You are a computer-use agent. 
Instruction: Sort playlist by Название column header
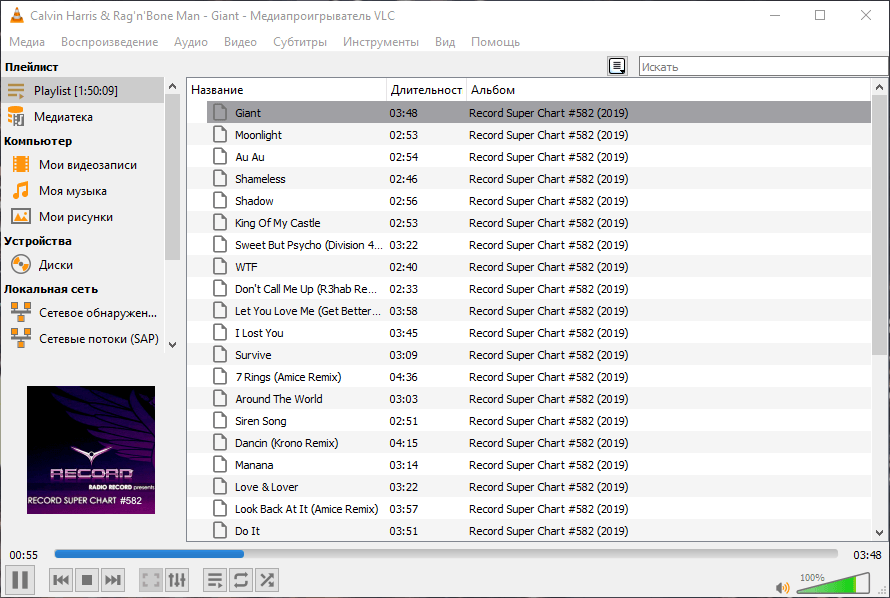click(286, 90)
